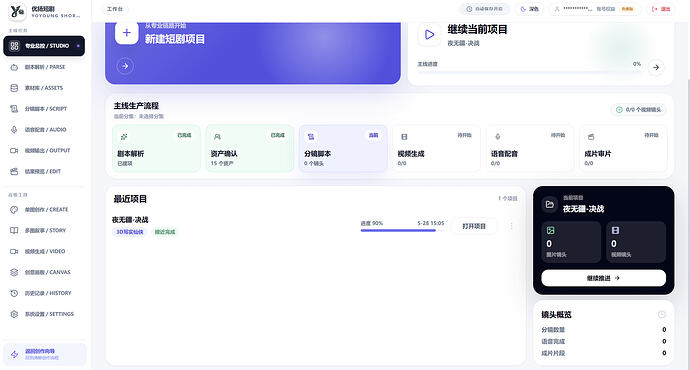Screen dimensions: 690x370
Task: Open ASSETS via its database icon
Action: click(x=14, y=88)
